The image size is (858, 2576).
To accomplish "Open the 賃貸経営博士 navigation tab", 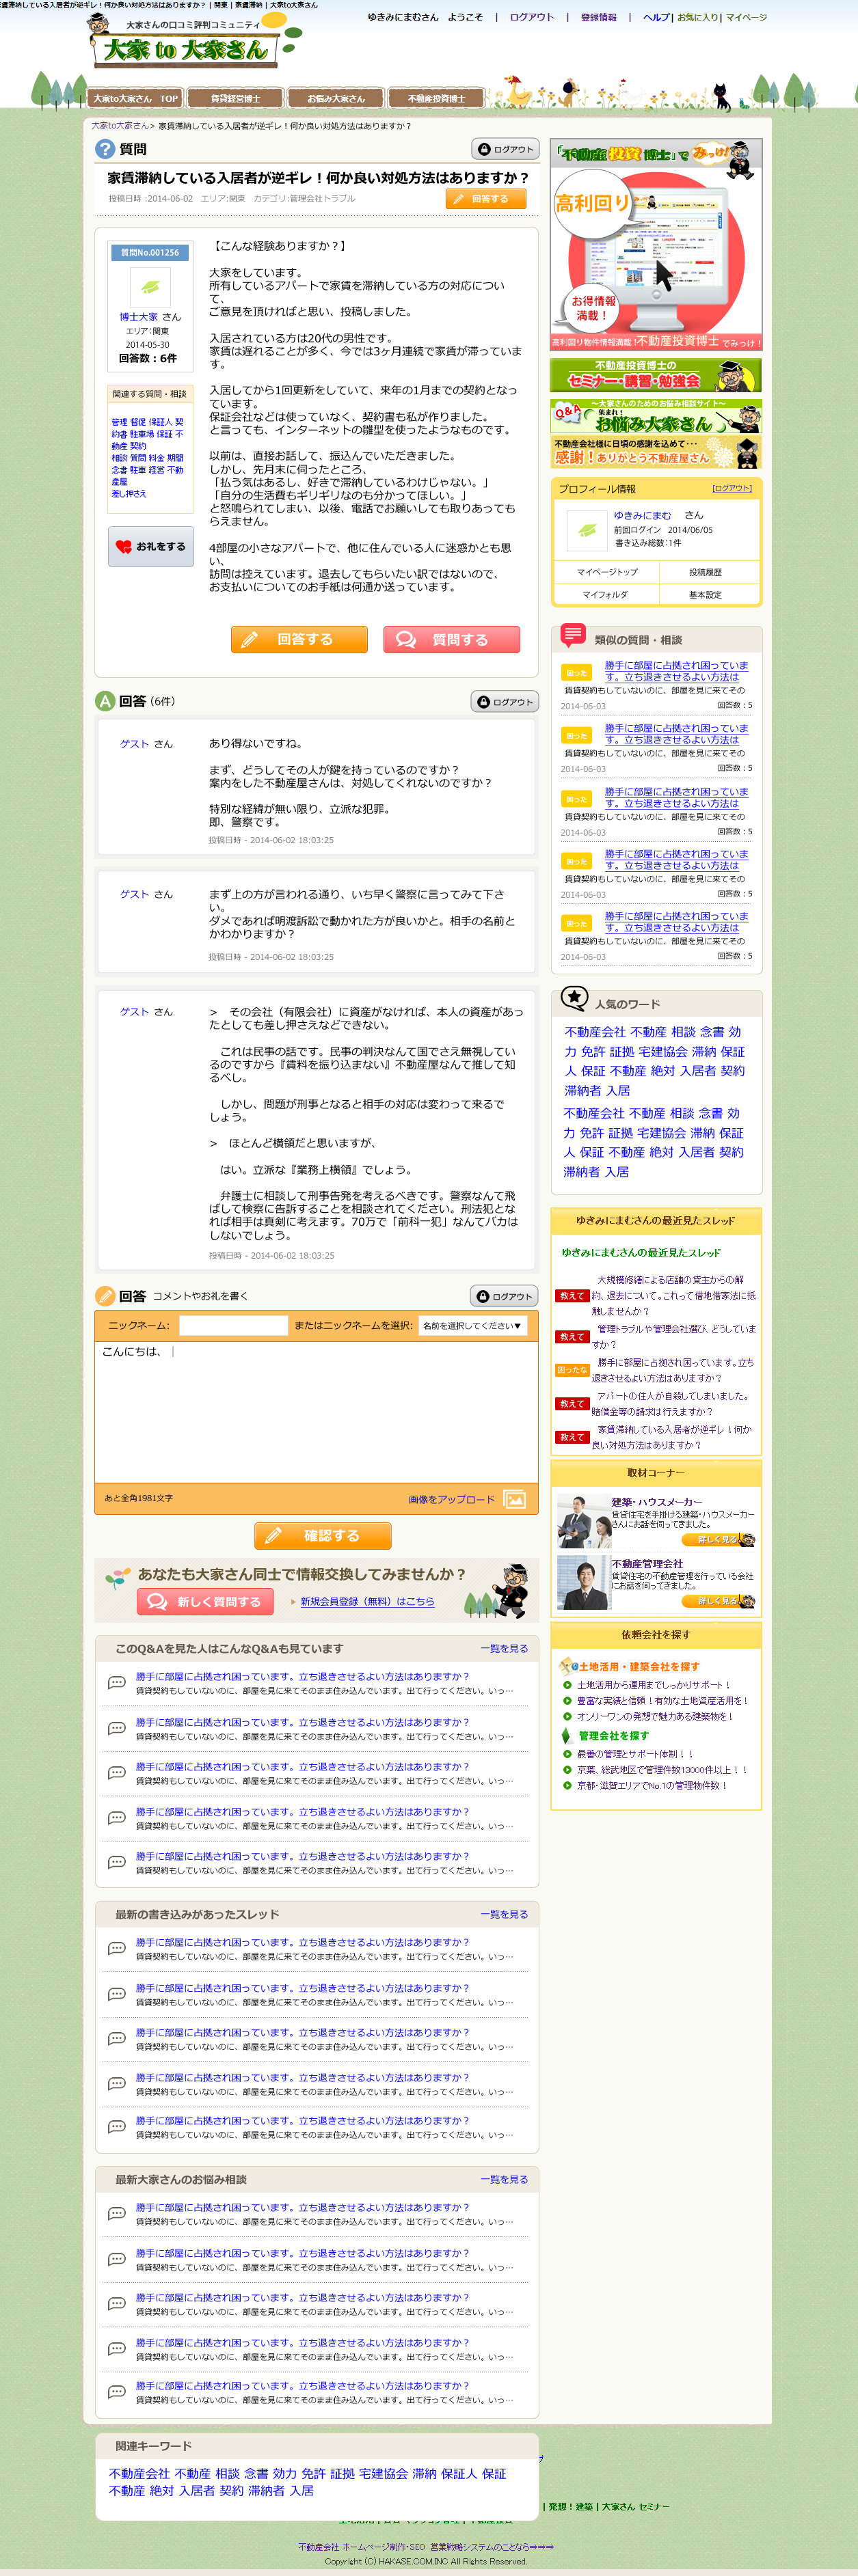I will click(x=235, y=98).
